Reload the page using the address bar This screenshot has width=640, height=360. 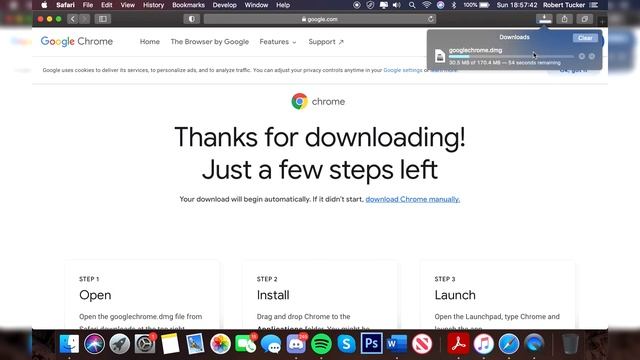point(431,19)
